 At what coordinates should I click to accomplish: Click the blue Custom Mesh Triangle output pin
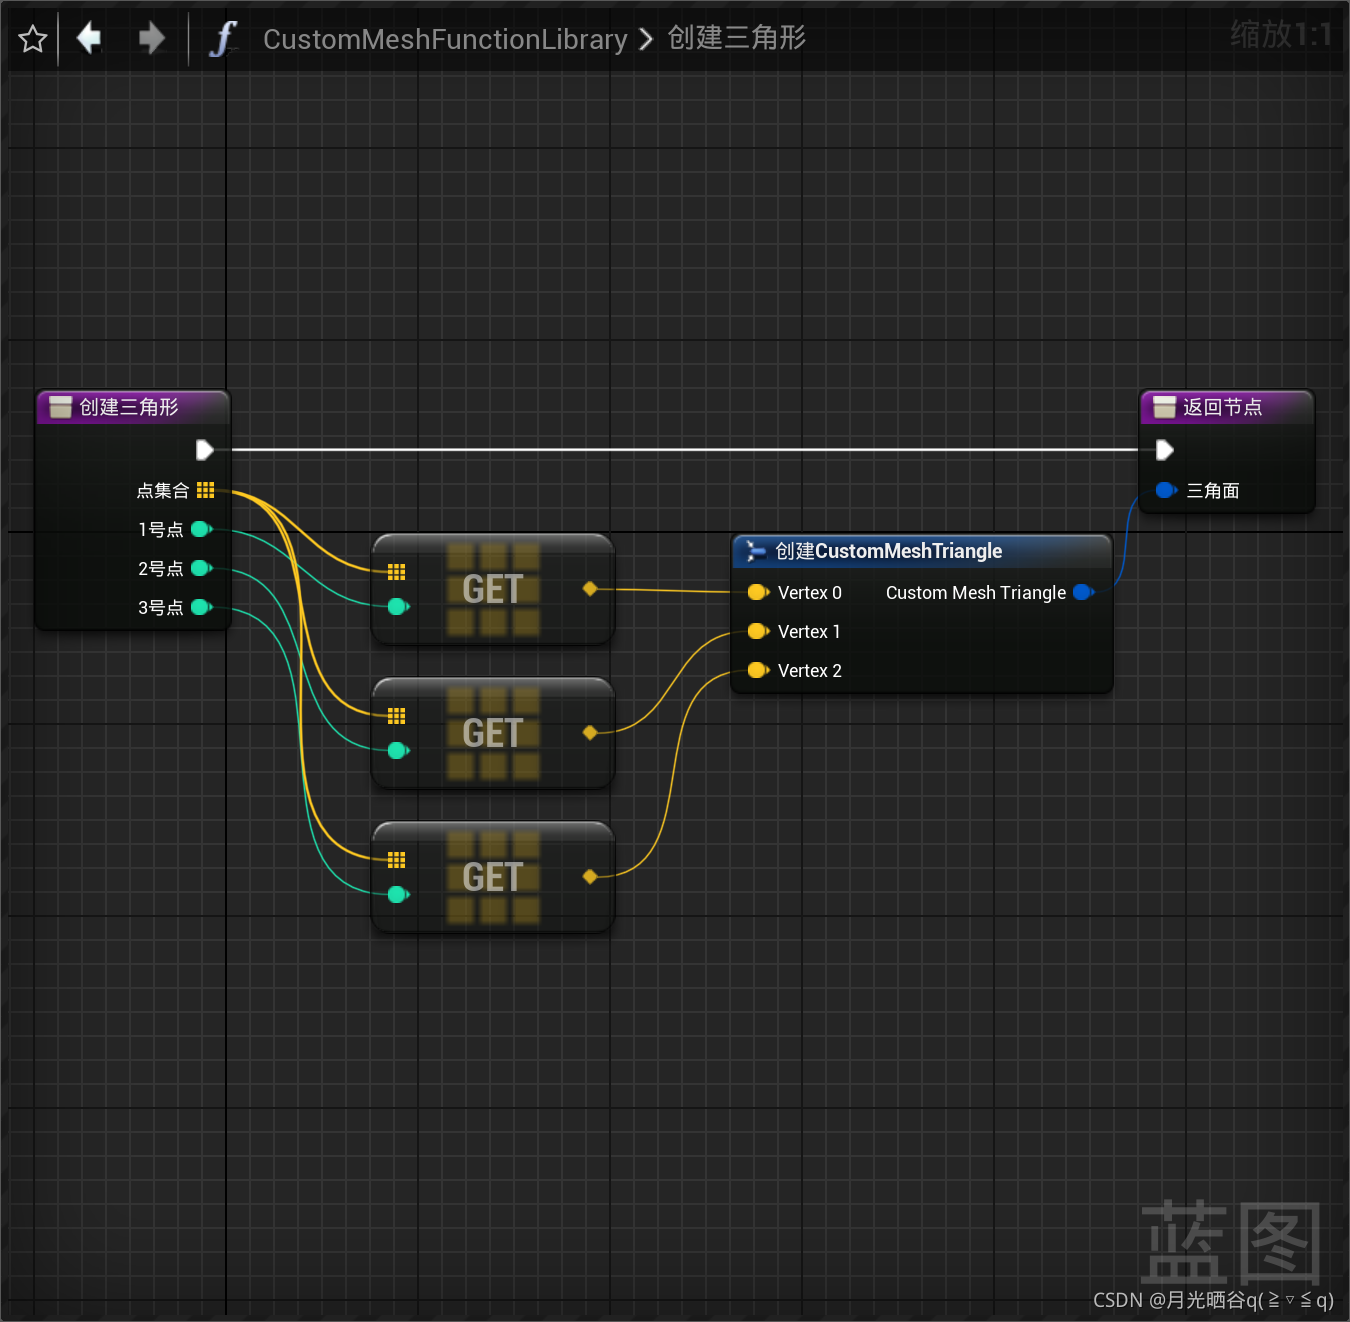(x=1083, y=592)
